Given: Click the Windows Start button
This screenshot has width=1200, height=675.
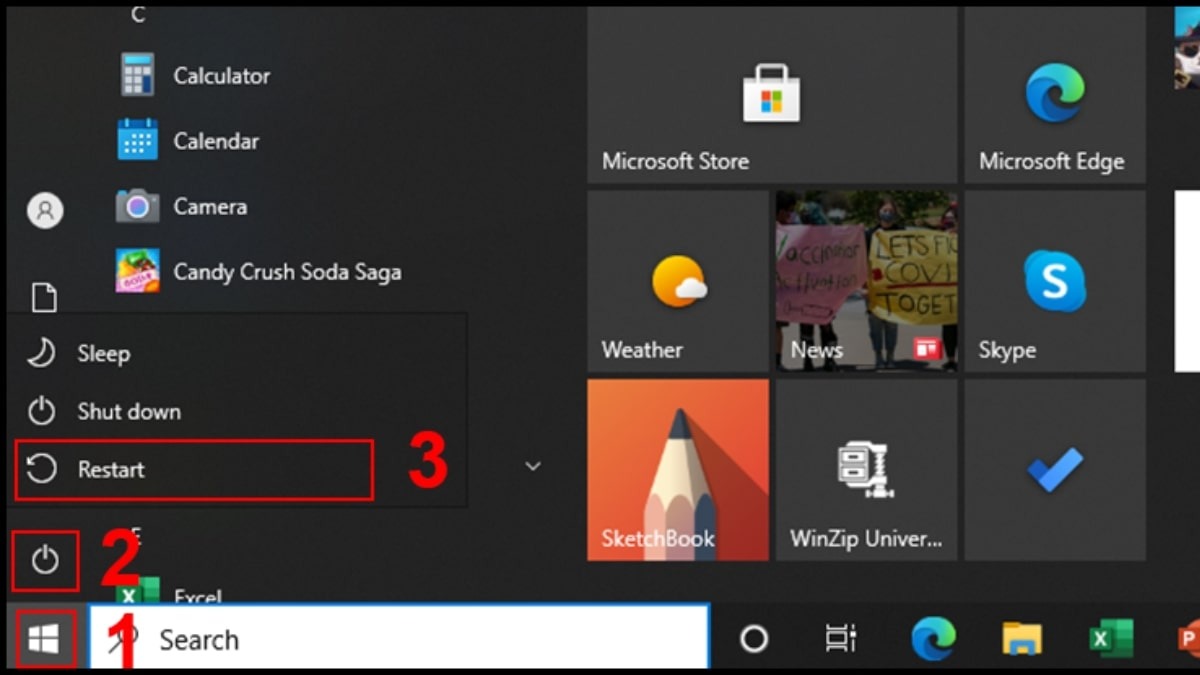Looking at the screenshot, I should pyautogui.click(x=44, y=638).
